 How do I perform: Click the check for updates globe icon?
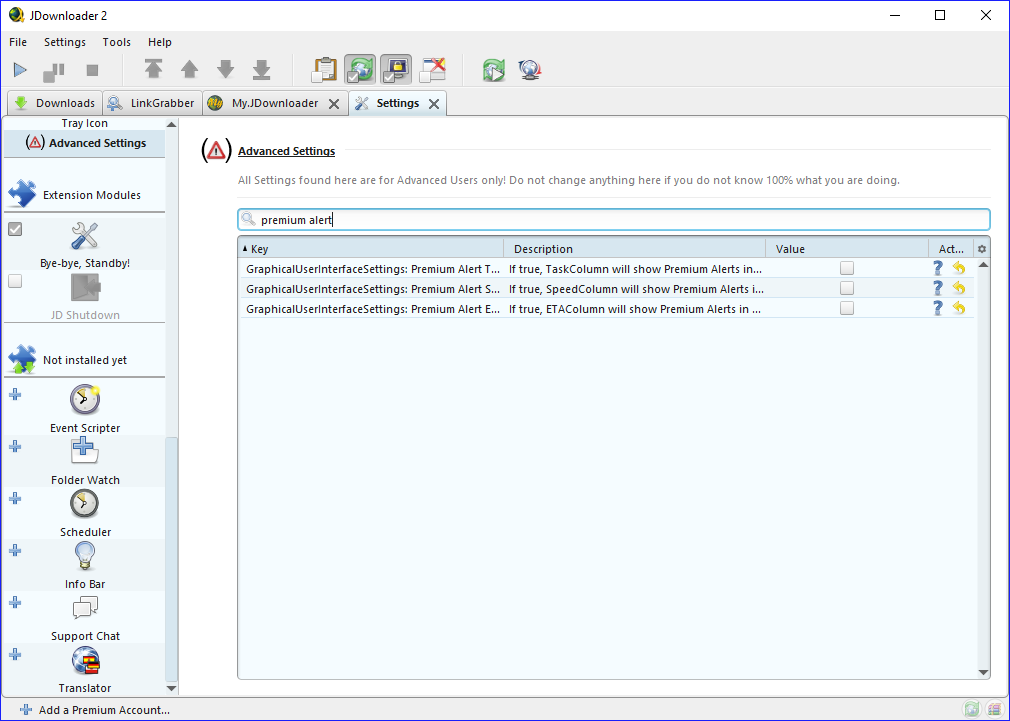coord(529,70)
